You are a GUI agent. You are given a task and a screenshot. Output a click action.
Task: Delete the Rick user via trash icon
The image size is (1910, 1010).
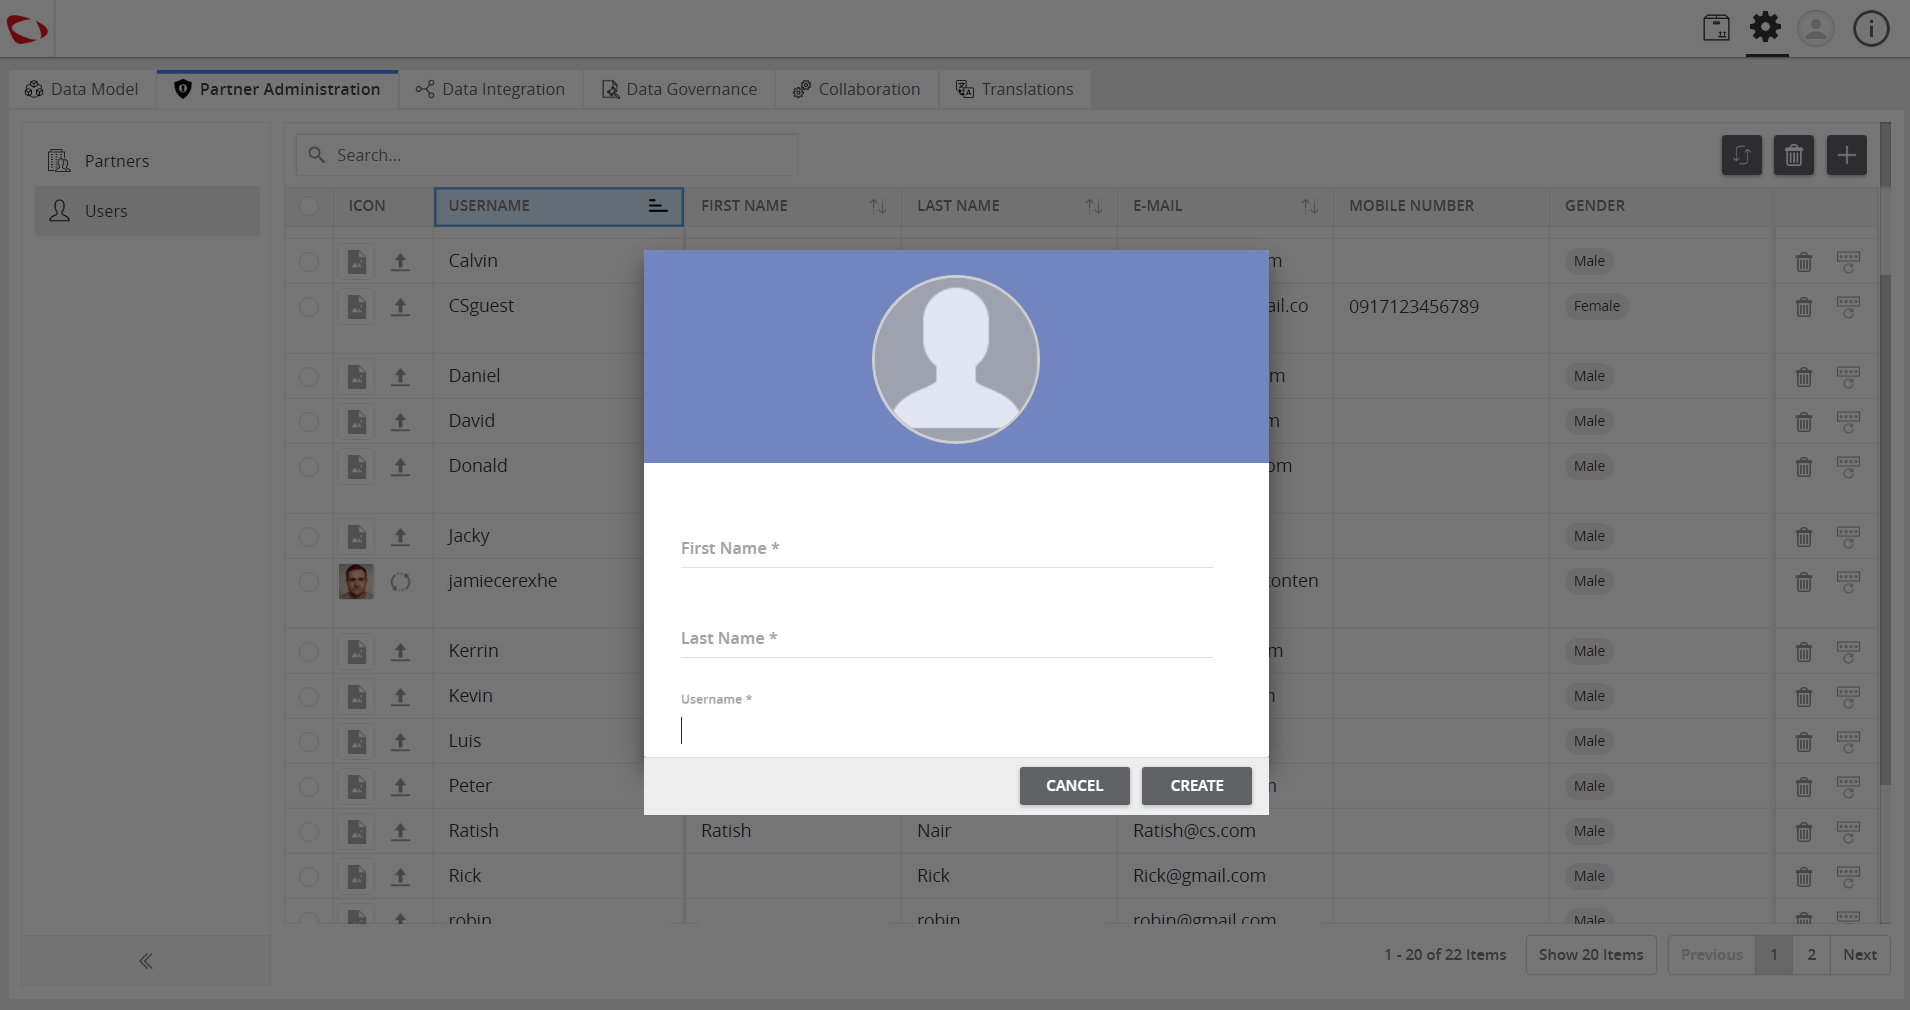(1804, 877)
